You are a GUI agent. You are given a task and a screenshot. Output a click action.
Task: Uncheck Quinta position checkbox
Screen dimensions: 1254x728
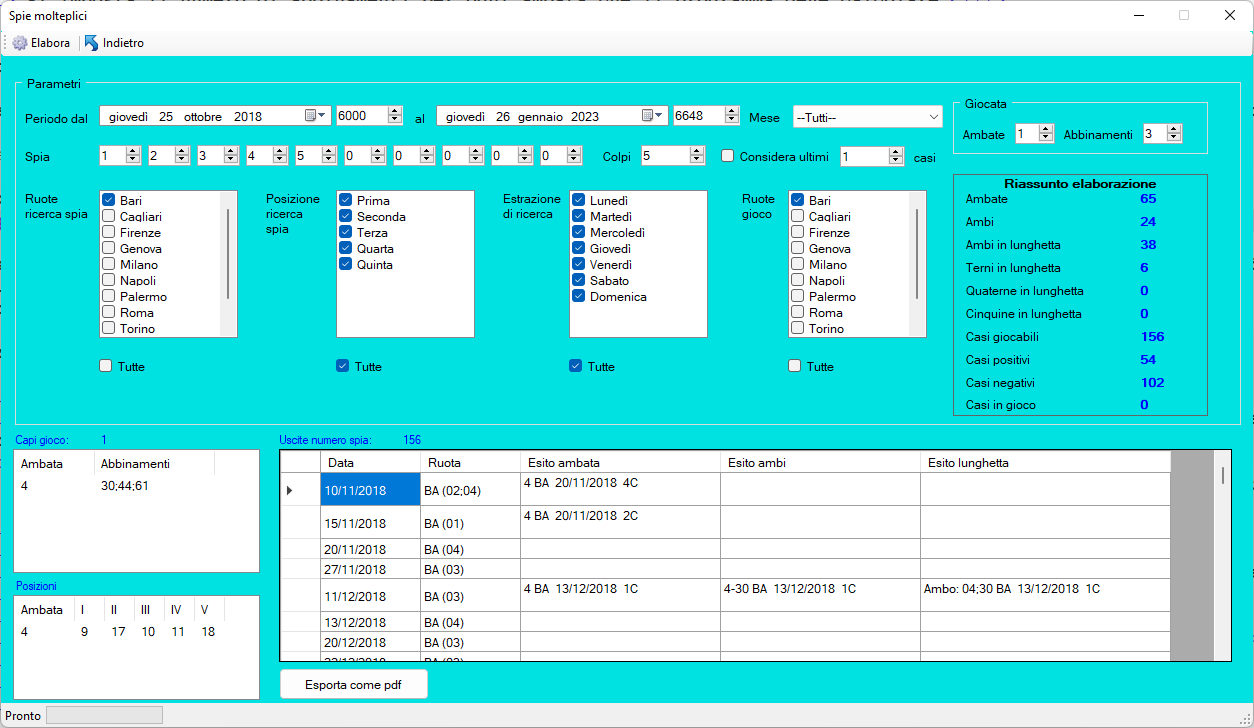tap(346, 264)
